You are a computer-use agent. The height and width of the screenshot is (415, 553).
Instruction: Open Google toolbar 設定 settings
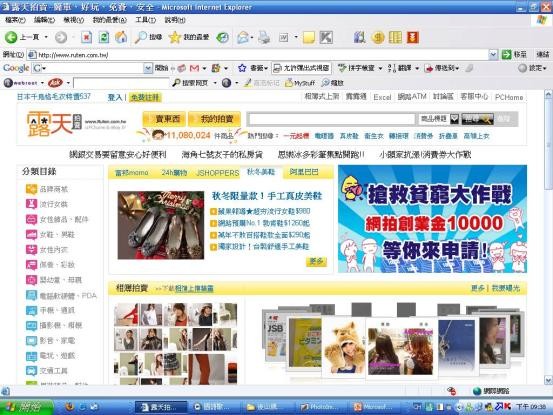pyautogui.click(x=533, y=68)
